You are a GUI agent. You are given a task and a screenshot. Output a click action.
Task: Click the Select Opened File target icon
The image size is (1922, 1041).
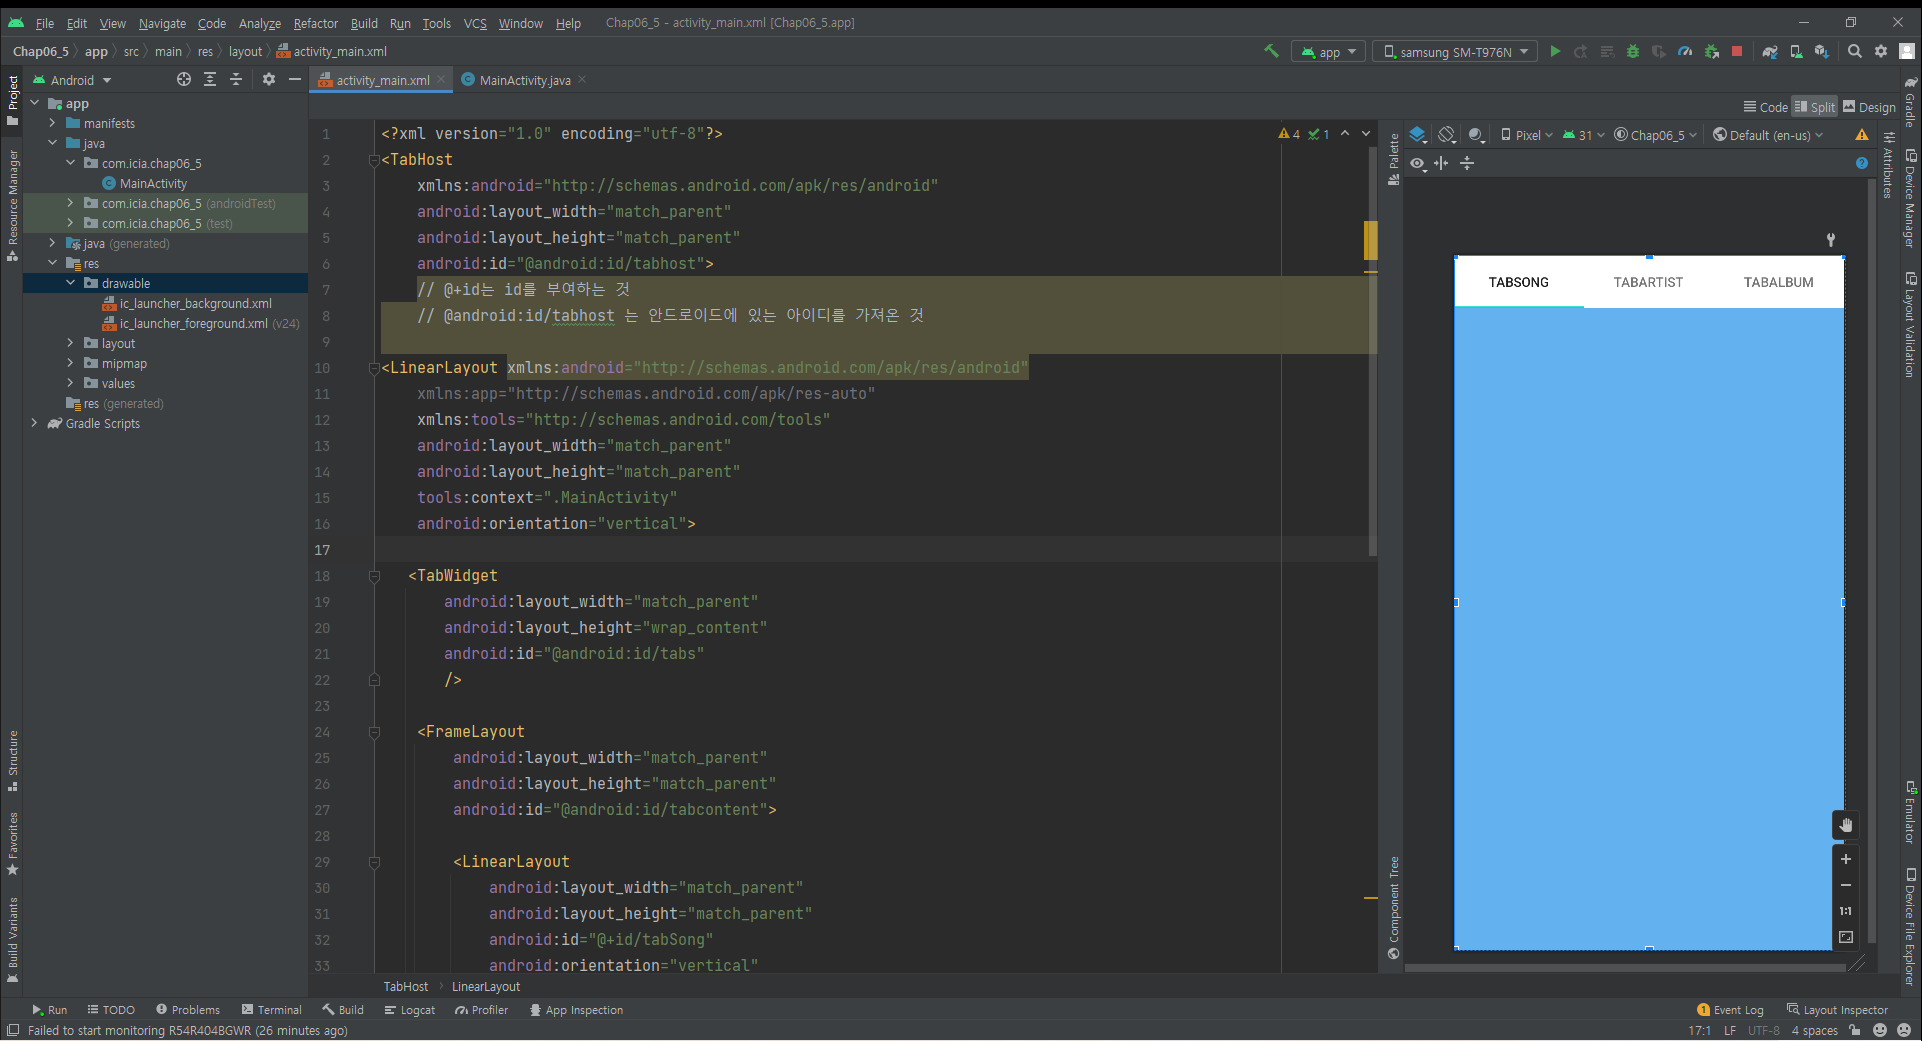[184, 79]
